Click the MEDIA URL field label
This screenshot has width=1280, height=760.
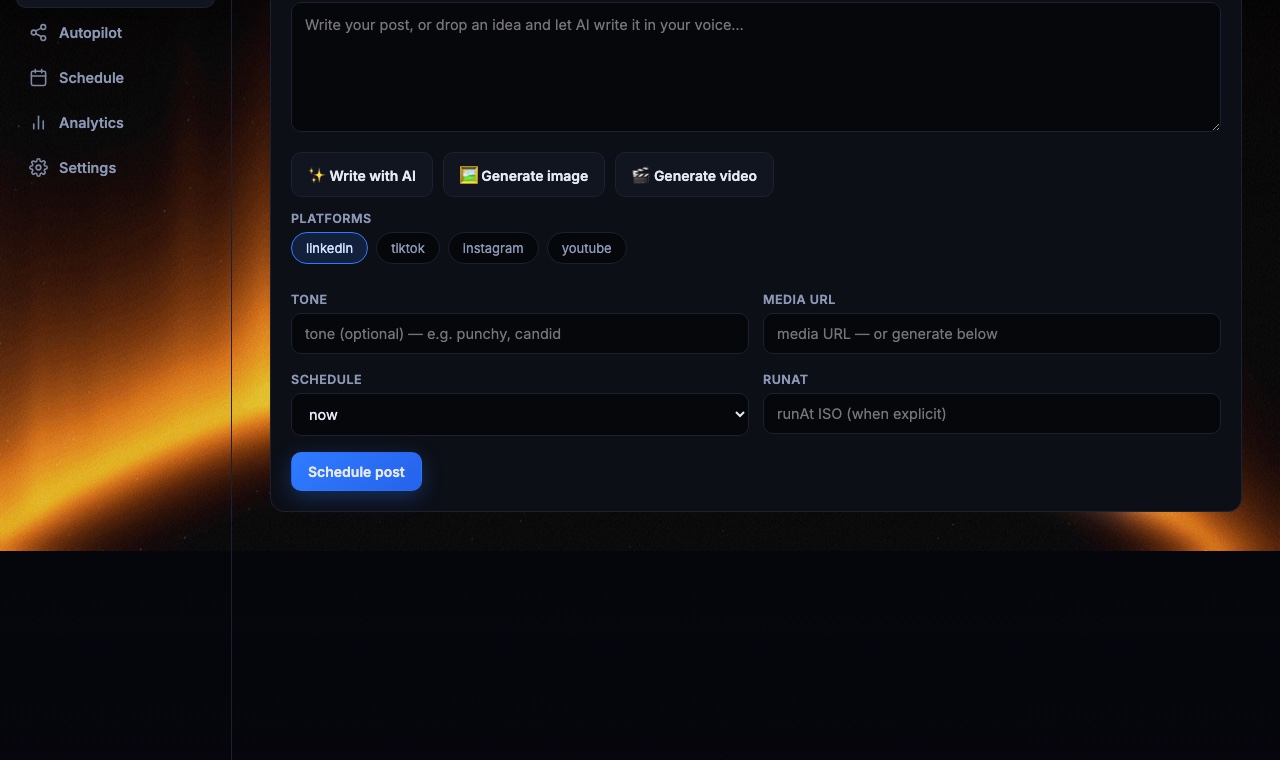[x=799, y=299]
